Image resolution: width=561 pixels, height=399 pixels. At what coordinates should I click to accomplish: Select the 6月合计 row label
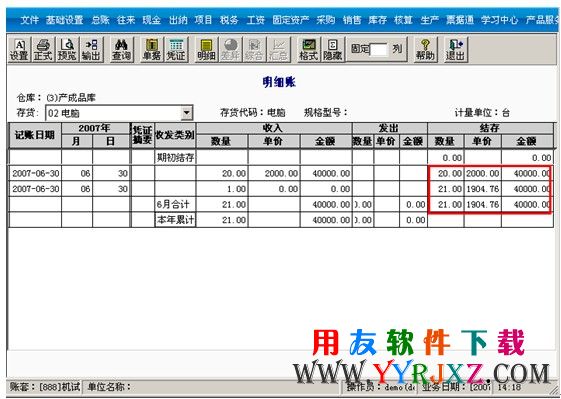175,204
